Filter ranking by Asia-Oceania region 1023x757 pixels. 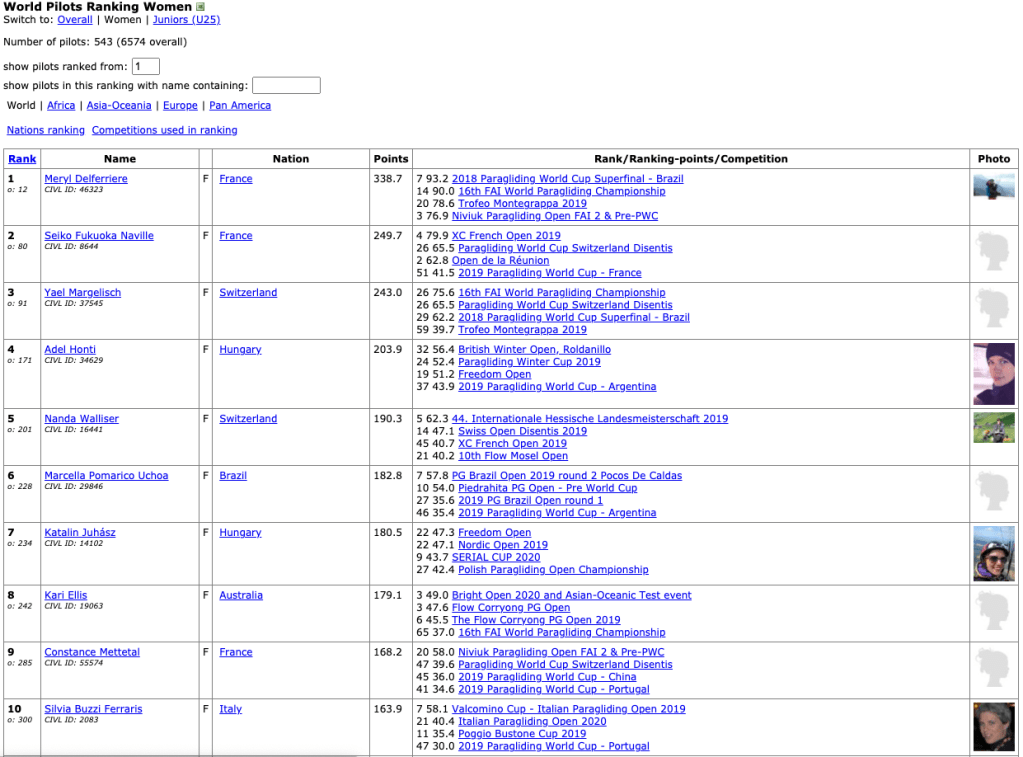tap(119, 106)
